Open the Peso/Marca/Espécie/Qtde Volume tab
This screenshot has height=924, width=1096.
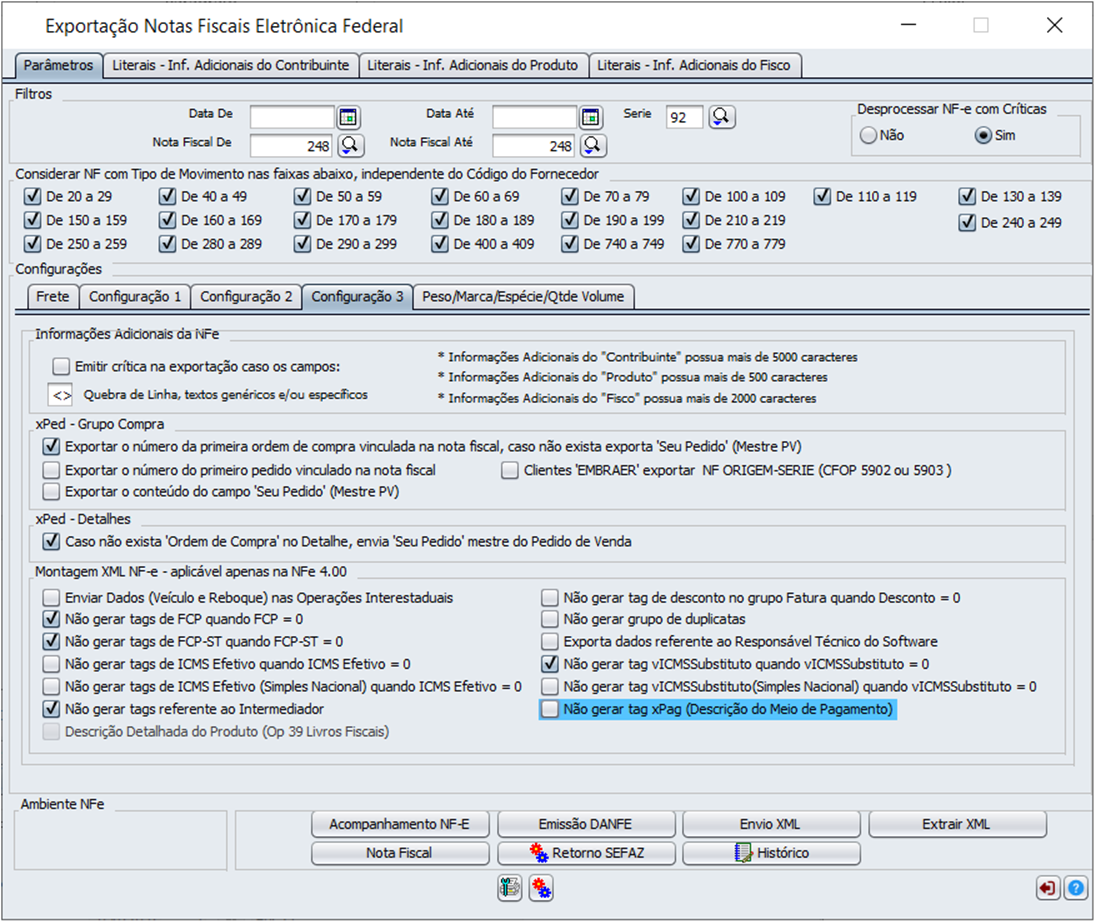tap(524, 296)
